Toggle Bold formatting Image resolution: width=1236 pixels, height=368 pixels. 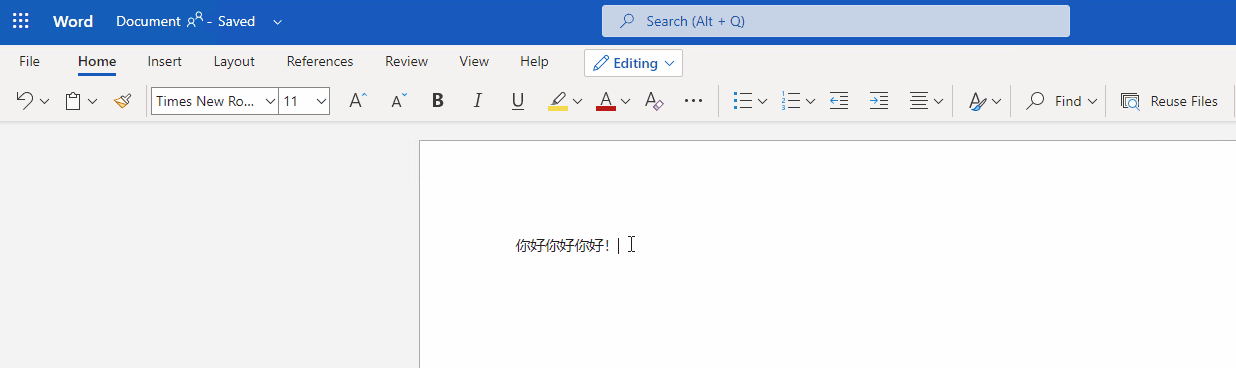click(x=437, y=101)
